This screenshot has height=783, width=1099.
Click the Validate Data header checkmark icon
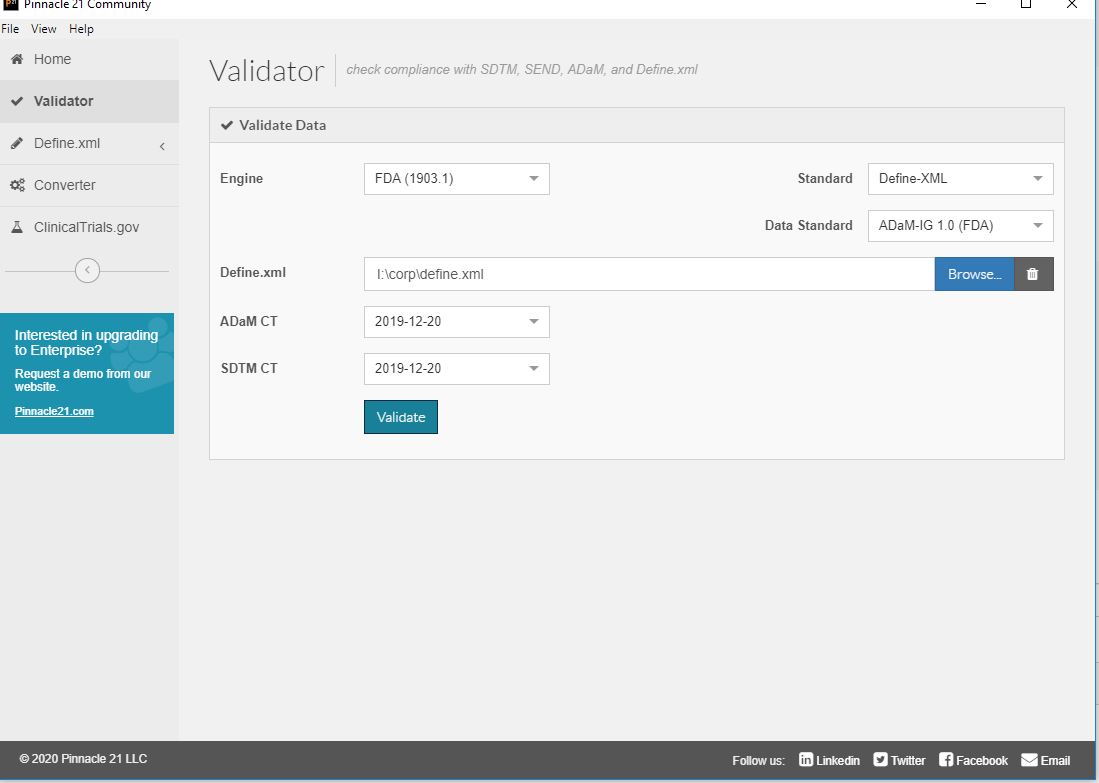[x=227, y=125]
